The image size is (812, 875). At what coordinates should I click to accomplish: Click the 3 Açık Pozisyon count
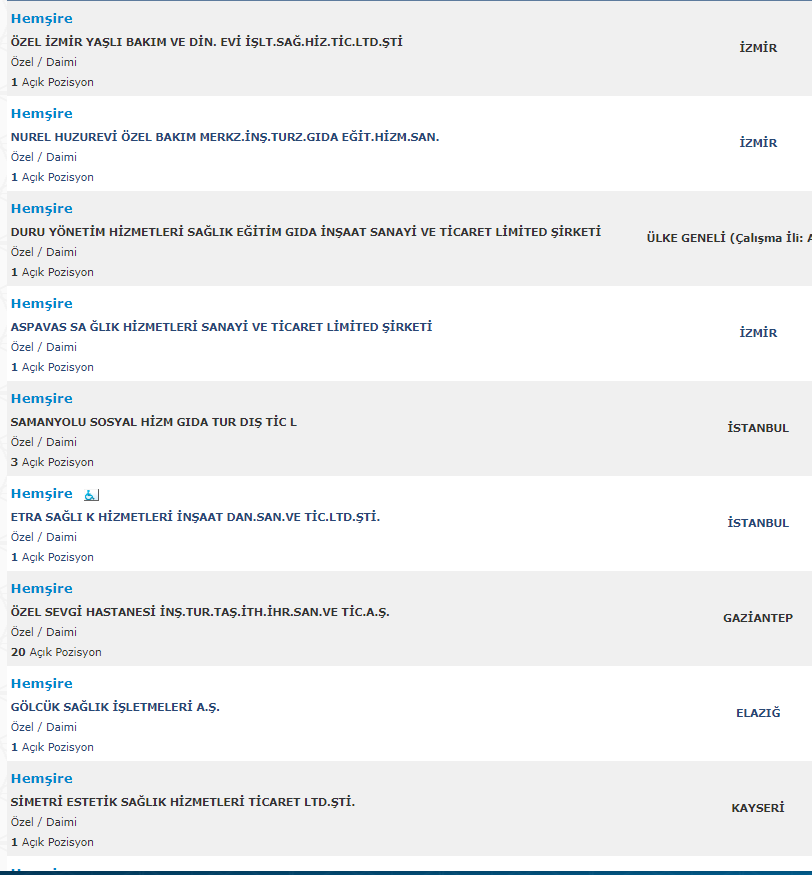click(52, 462)
